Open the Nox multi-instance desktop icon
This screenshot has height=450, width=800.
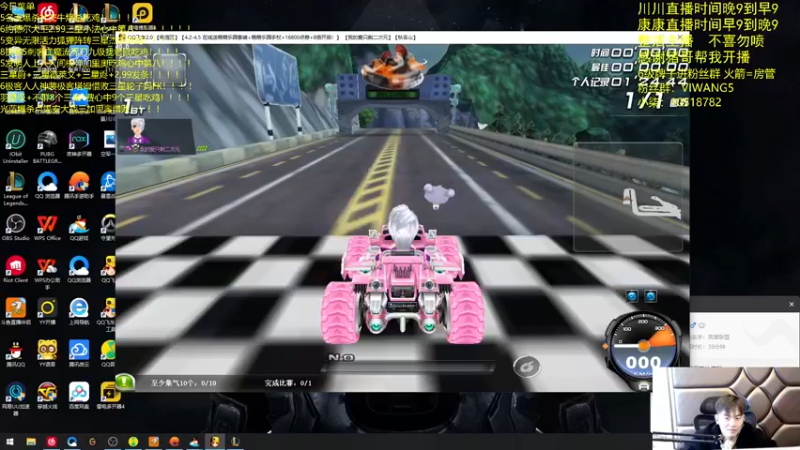(x=79, y=143)
